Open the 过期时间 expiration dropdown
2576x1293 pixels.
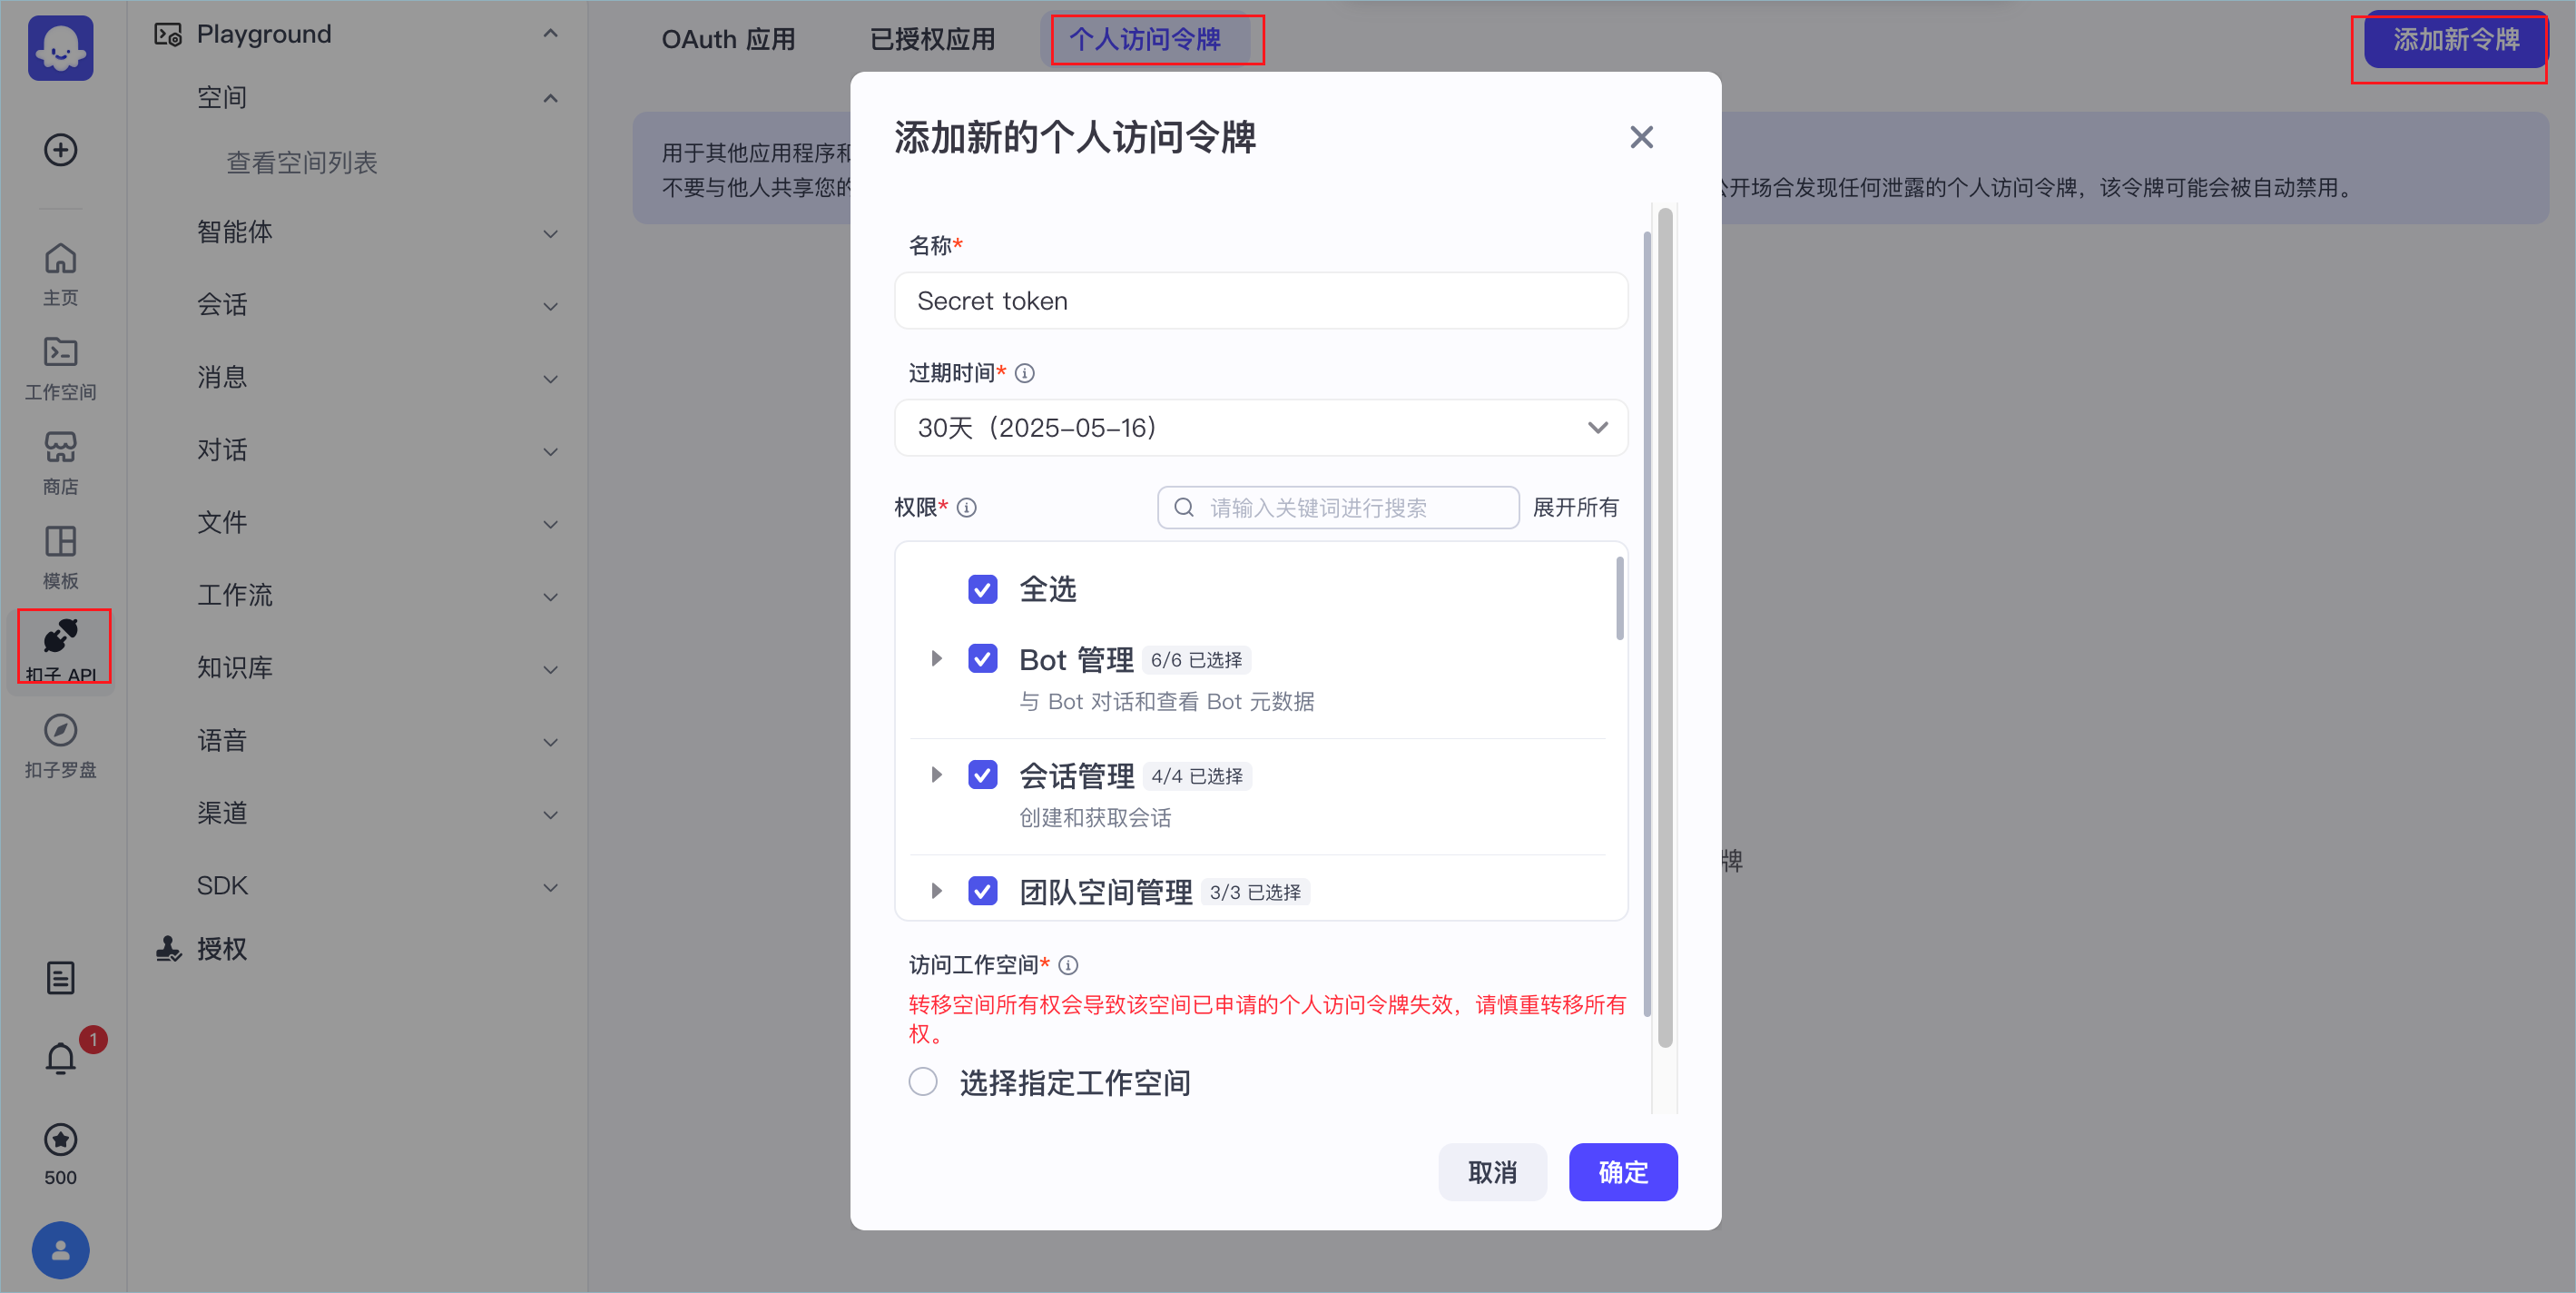[x=1260, y=427]
